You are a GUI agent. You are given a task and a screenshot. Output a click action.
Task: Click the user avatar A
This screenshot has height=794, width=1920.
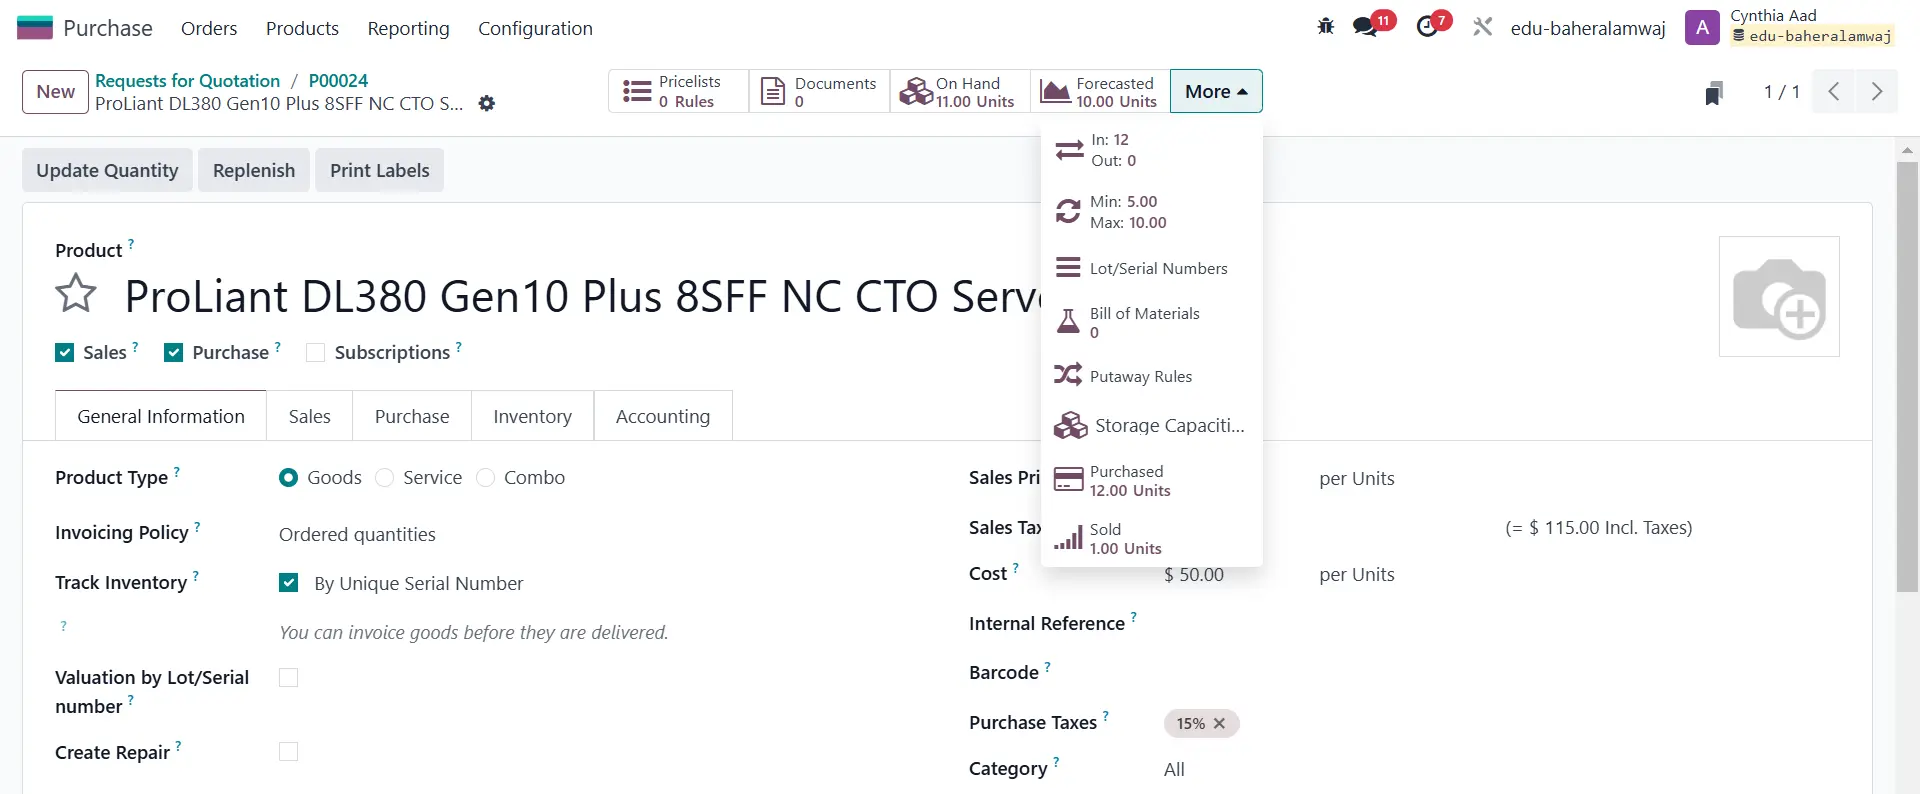coord(1702,27)
